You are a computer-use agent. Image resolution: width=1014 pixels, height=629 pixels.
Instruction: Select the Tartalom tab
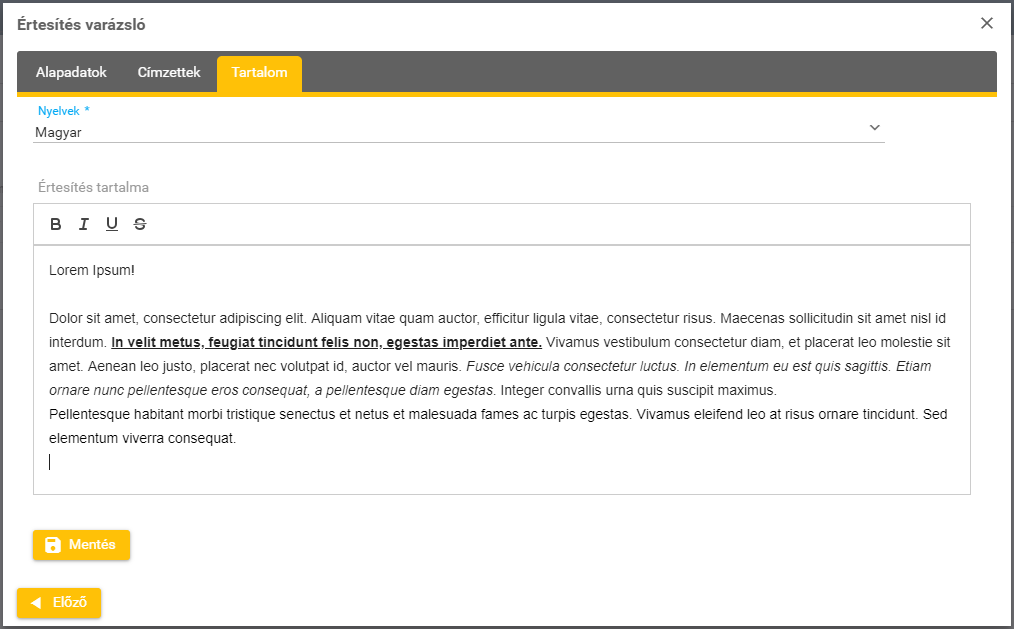coord(259,73)
